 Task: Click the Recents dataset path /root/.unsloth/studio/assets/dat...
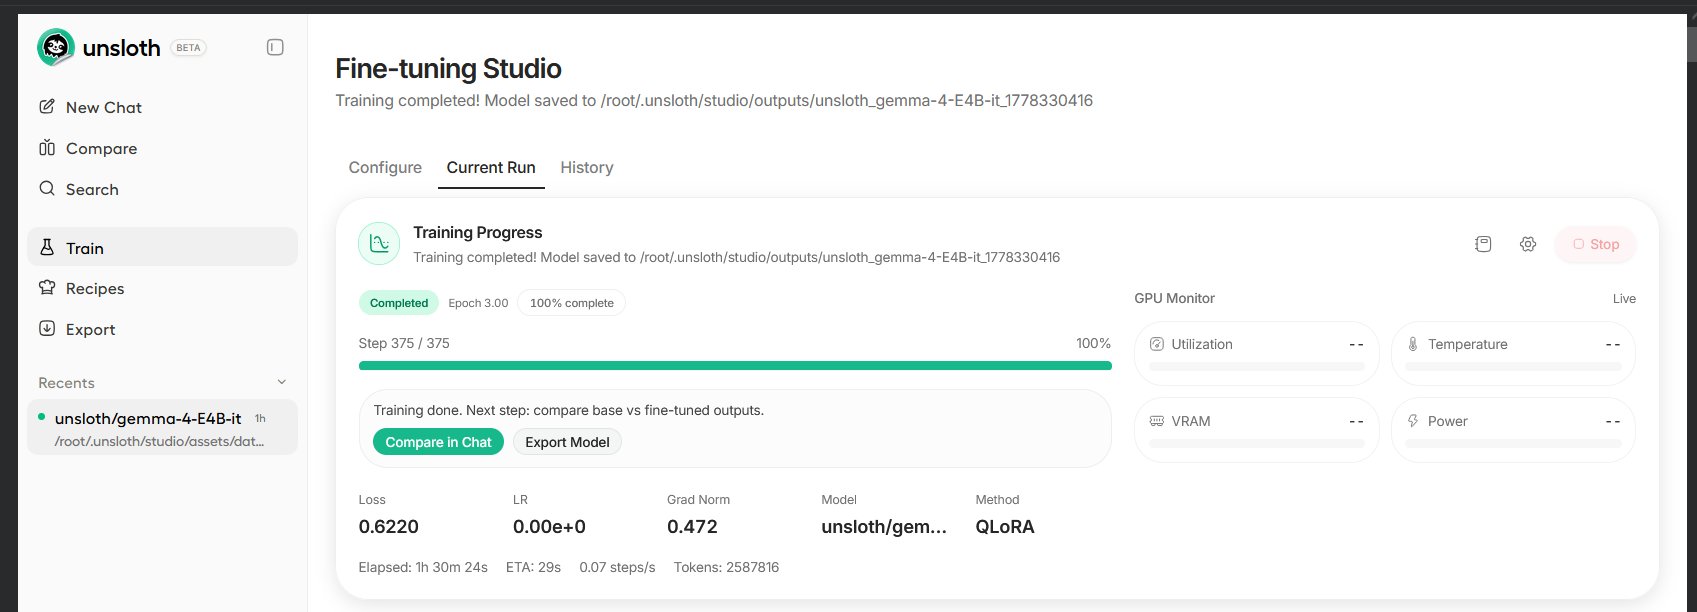pyautogui.click(x=160, y=440)
